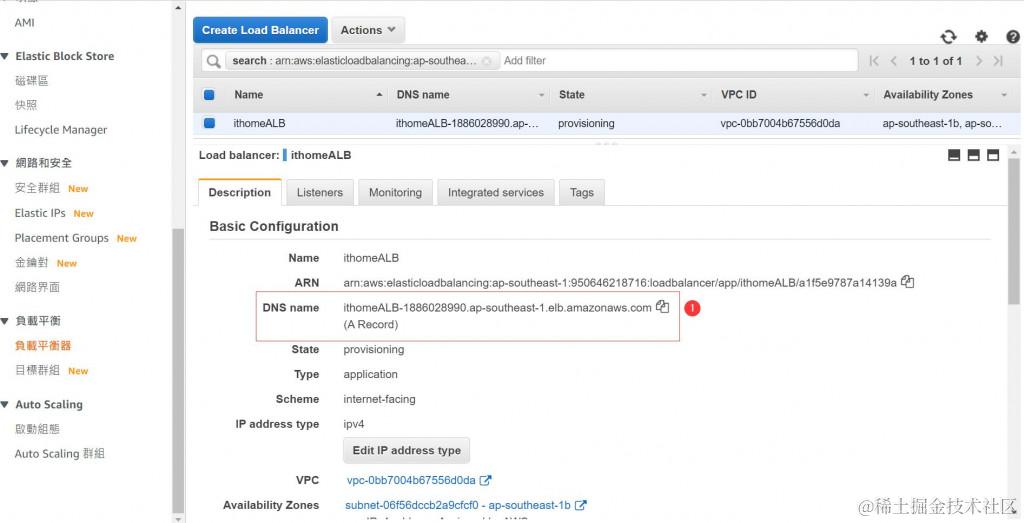Click the search magnifier icon
The width and height of the screenshot is (1024, 523).
click(213, 61)
